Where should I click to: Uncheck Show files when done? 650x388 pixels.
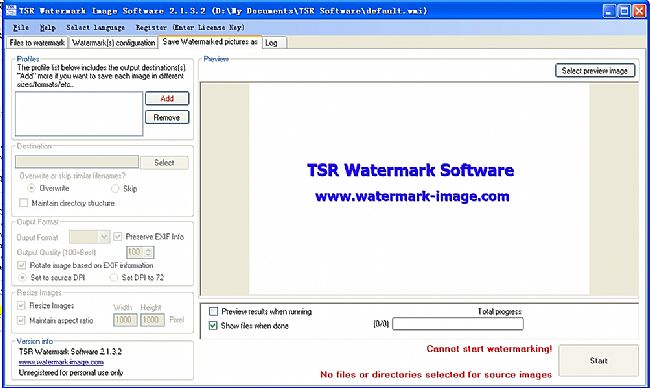(x=213, y=325)
